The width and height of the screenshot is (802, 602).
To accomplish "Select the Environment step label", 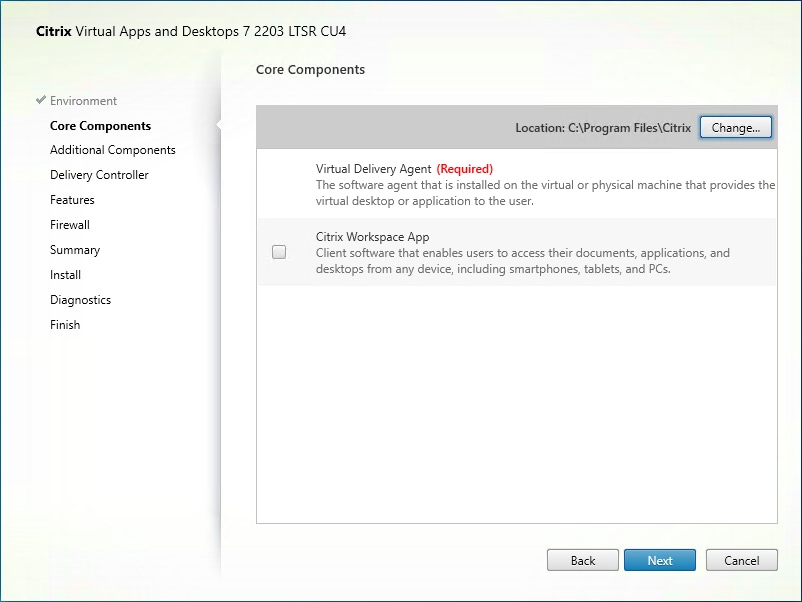I will click(x=83, y=100).
